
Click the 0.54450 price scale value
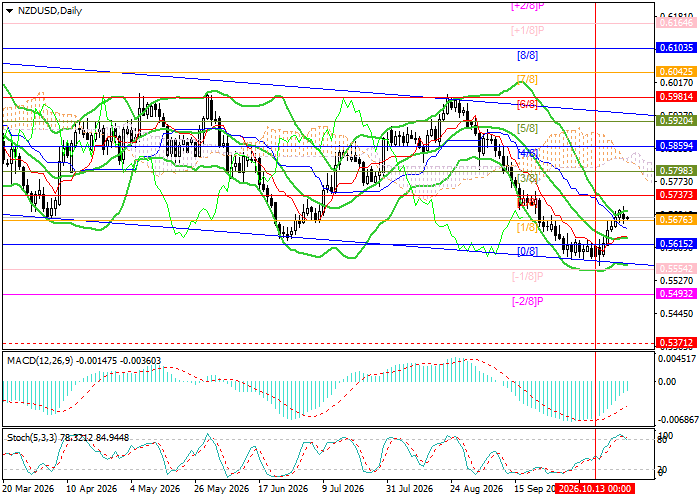click(x=677, y=314)
